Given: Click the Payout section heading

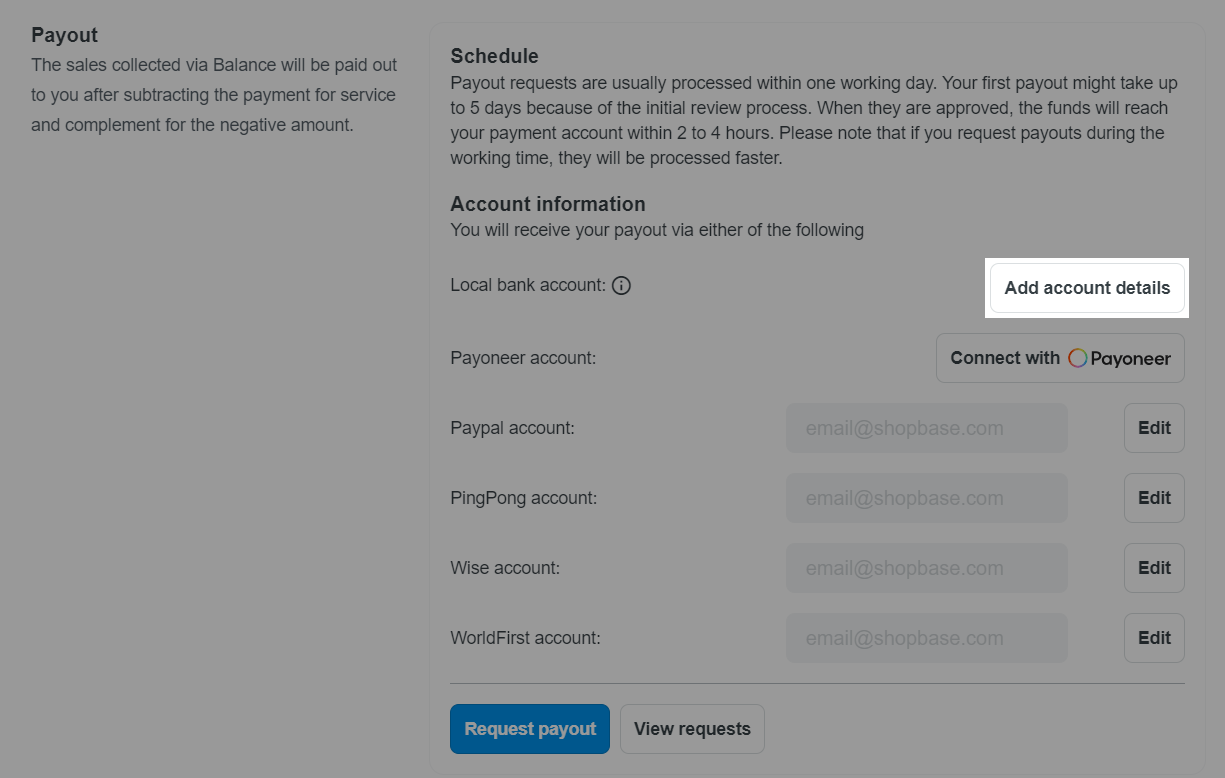Looking at the screenshot, I should 65,35.
